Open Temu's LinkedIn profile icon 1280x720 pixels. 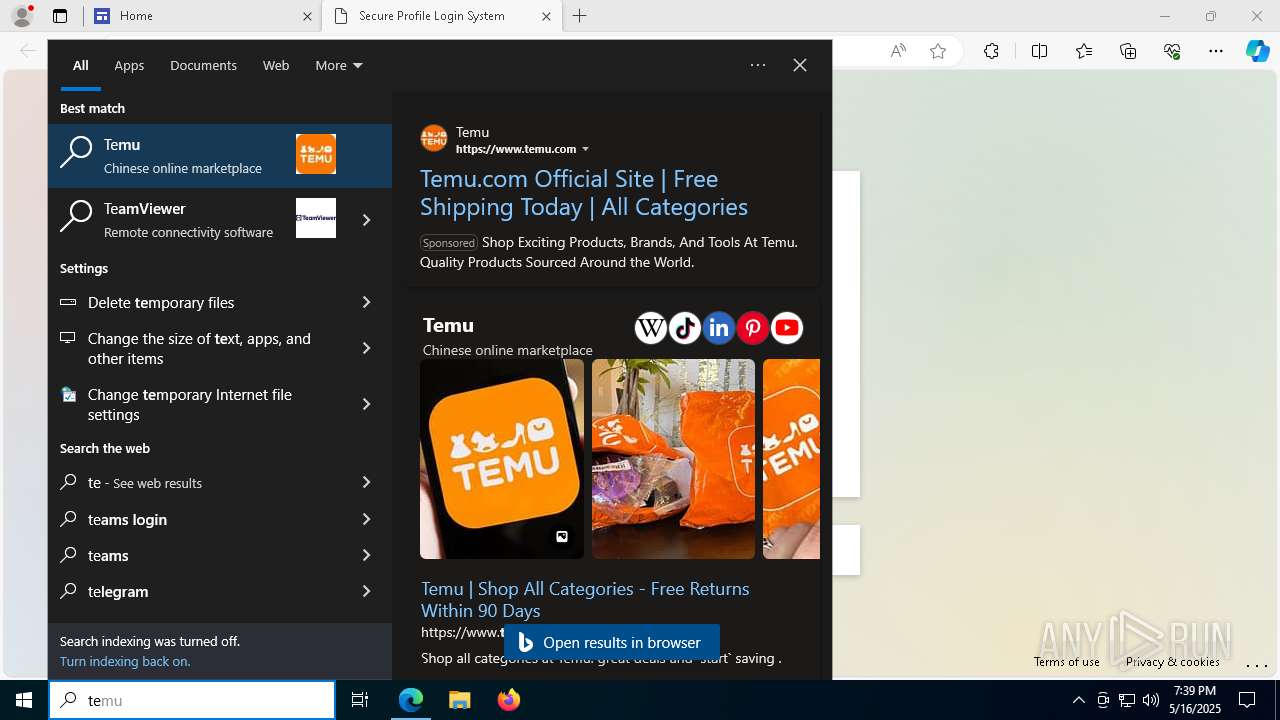point(719,328)
